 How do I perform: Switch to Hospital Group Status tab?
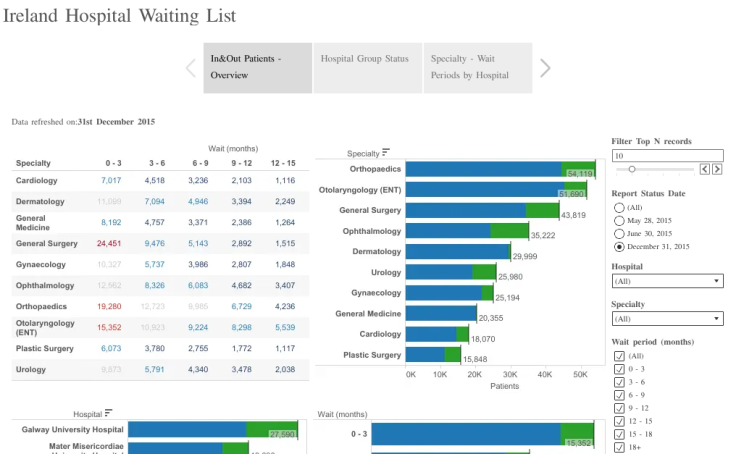tap(368, 68)
